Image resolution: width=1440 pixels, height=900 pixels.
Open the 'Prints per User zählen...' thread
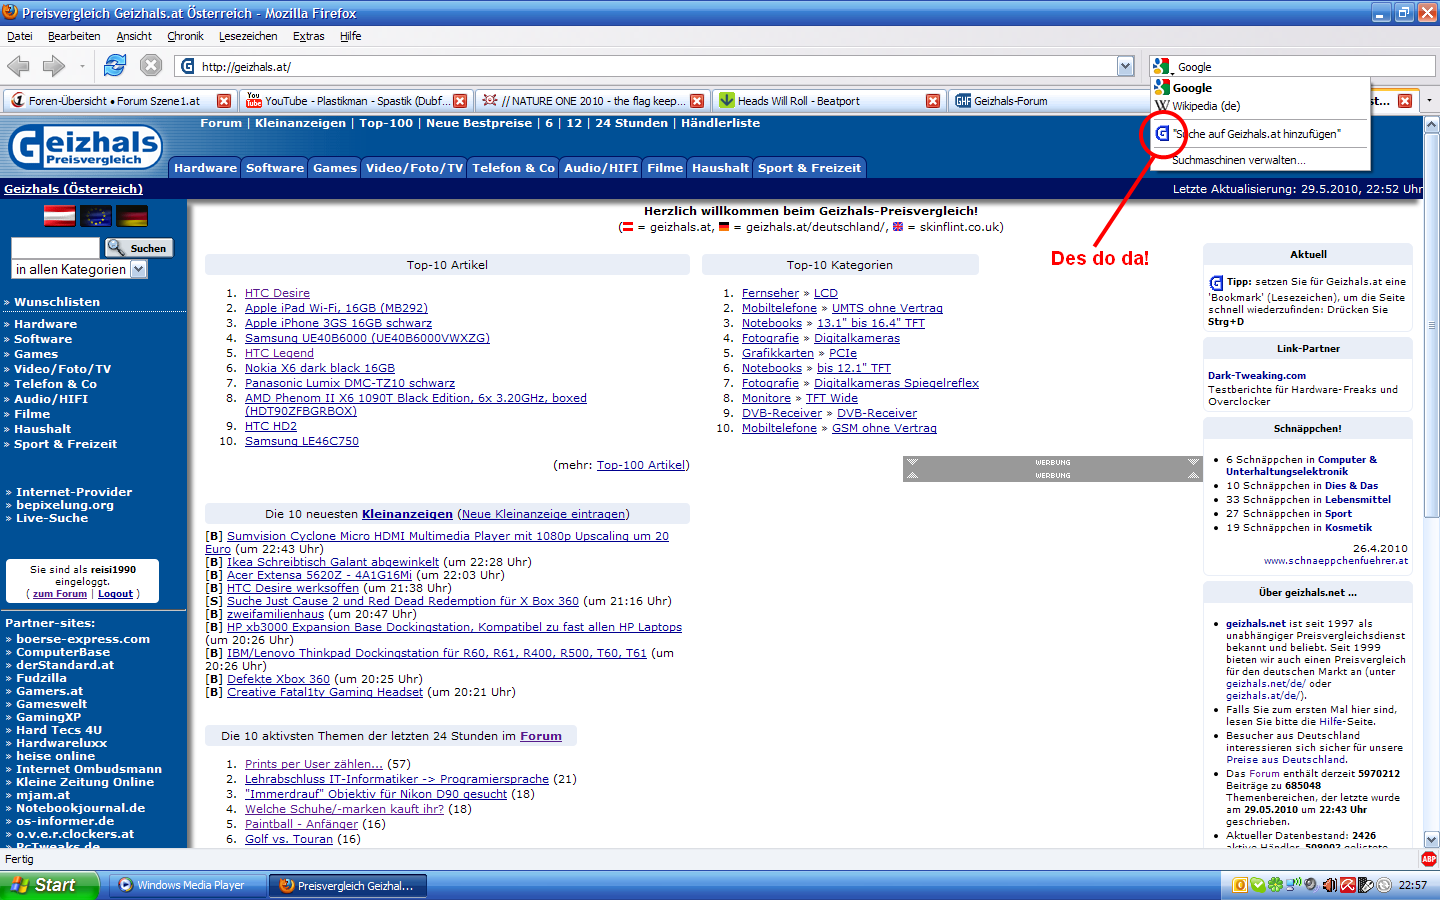[x=314, y=764]
